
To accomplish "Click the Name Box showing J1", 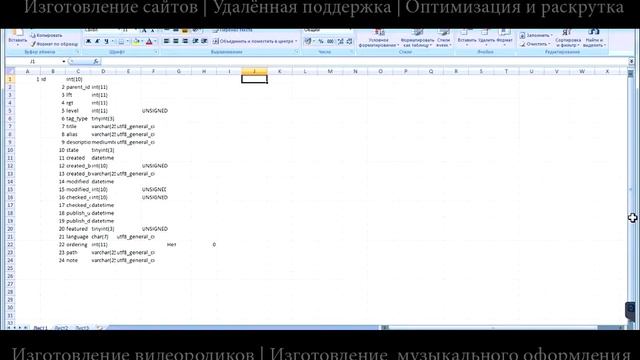I will [x=33, y=62].
